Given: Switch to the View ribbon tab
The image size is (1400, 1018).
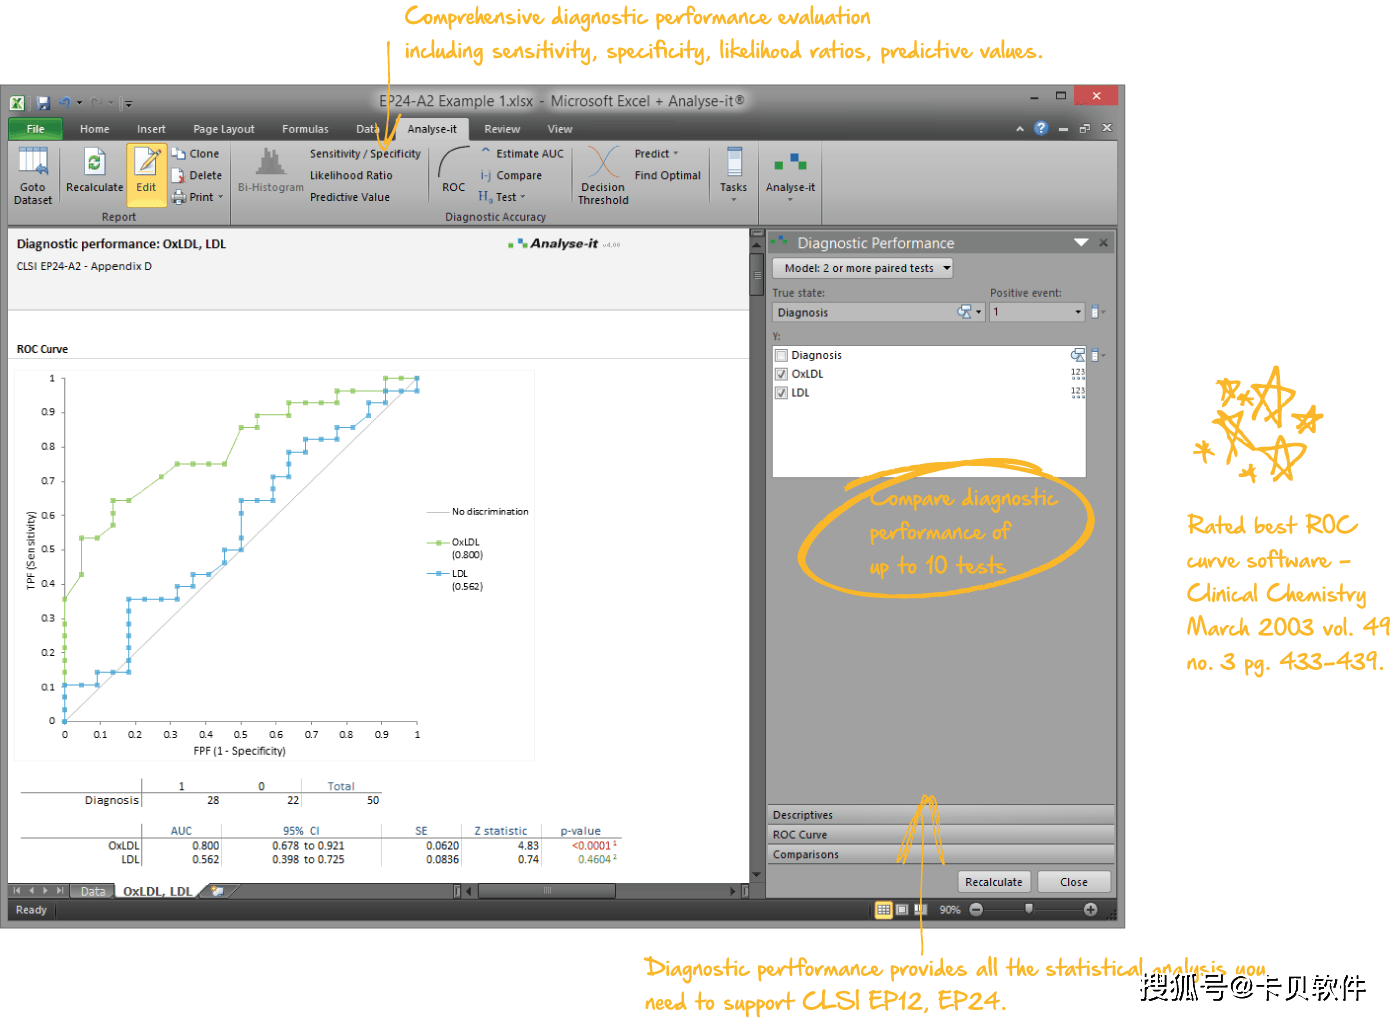Looking at the screenshot, I should tap(560, 129).
